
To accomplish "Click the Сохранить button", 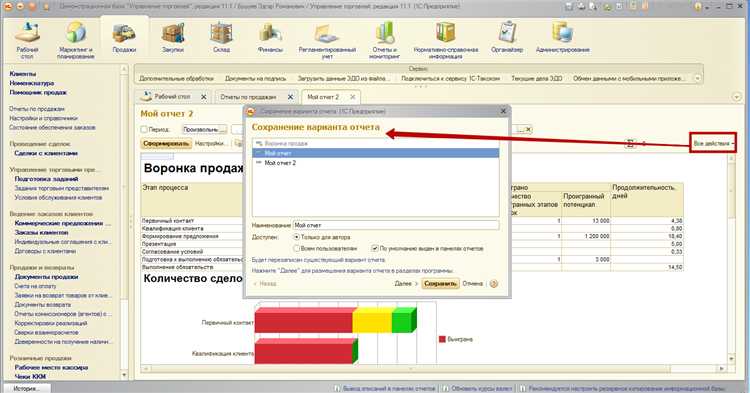I will pos(440,284).
